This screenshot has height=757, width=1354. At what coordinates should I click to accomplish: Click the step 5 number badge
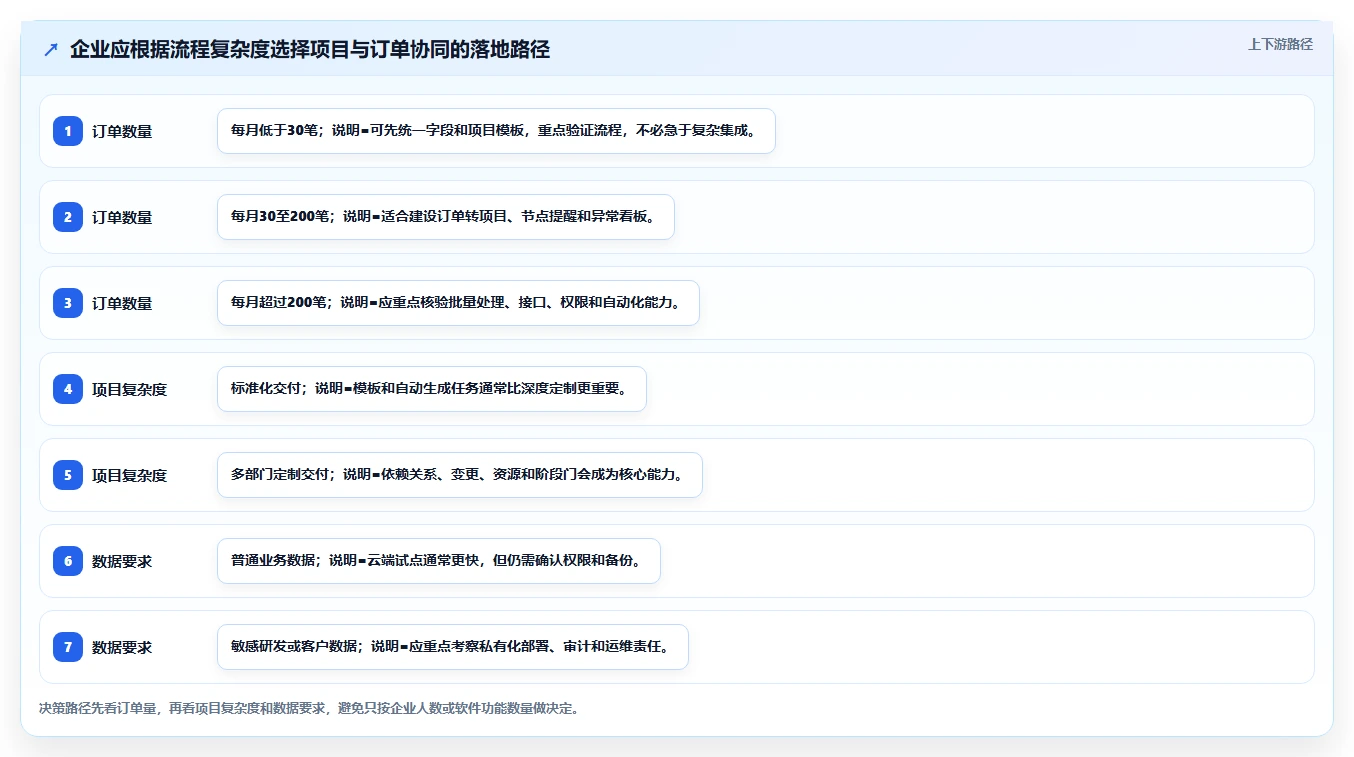(68, 475)
